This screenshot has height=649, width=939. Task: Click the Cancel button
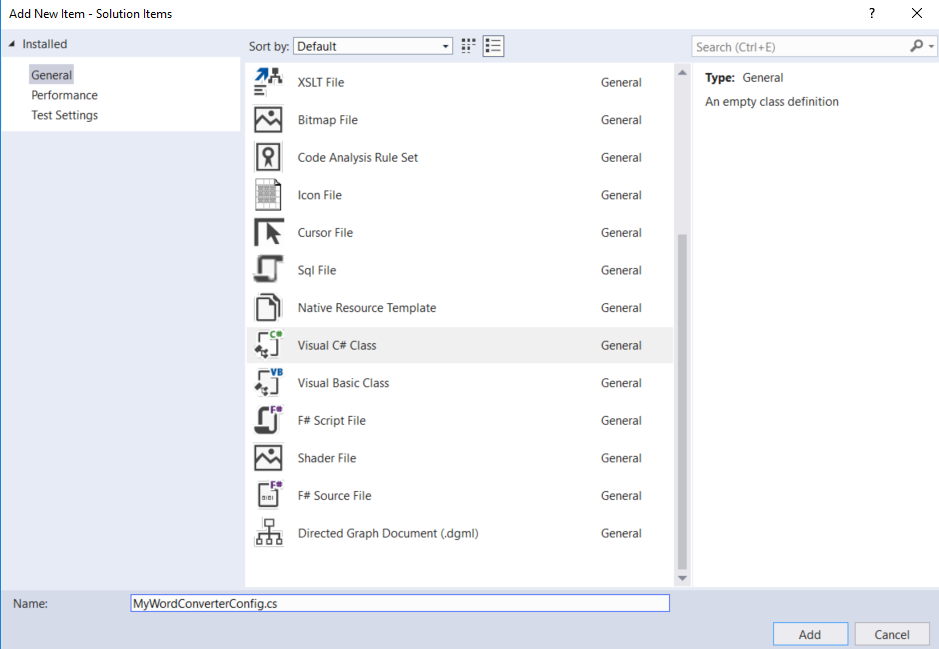pos(892,634)
